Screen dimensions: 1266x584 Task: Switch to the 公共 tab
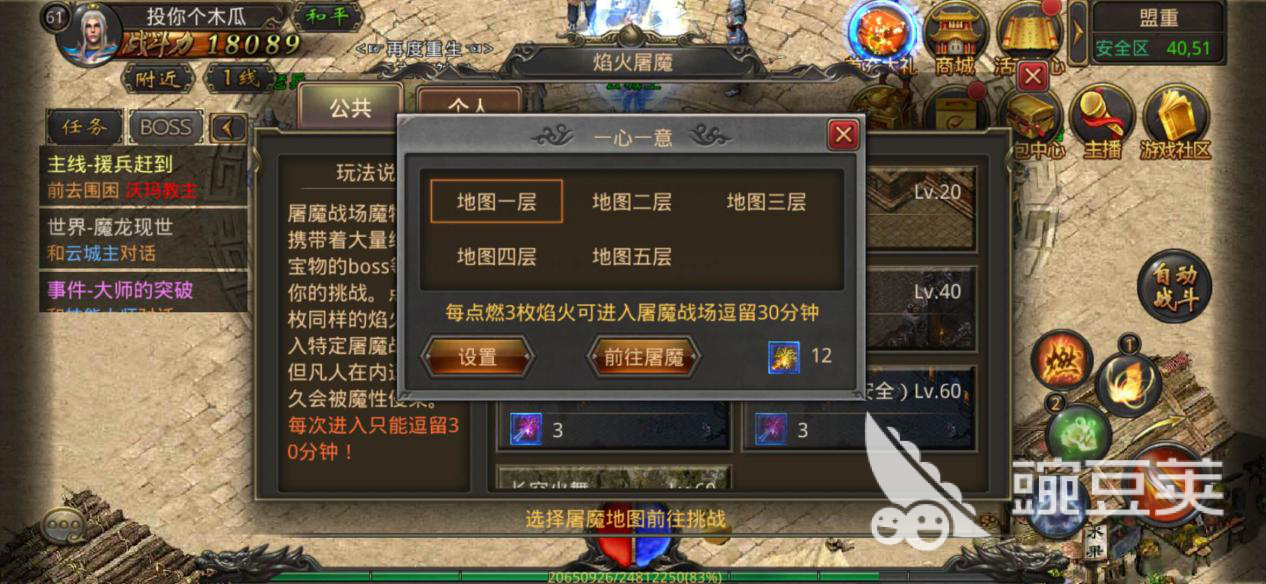(351, 108)
